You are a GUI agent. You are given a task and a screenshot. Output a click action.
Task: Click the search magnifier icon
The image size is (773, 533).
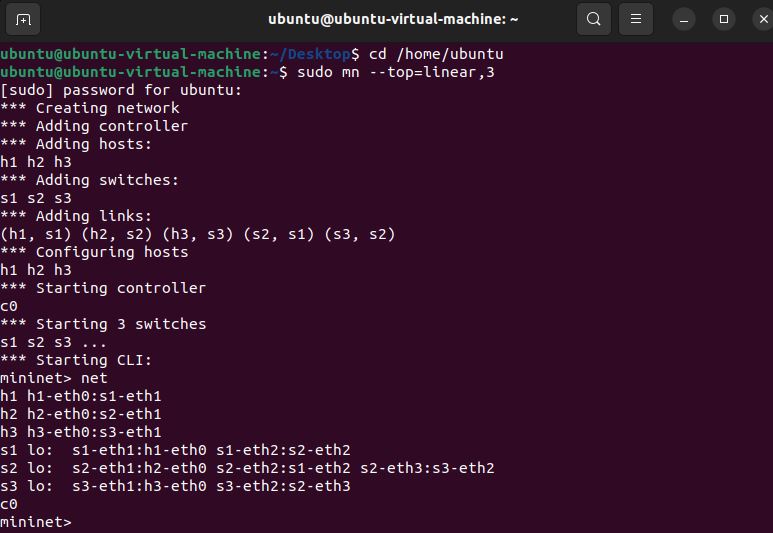click(594, 19)
